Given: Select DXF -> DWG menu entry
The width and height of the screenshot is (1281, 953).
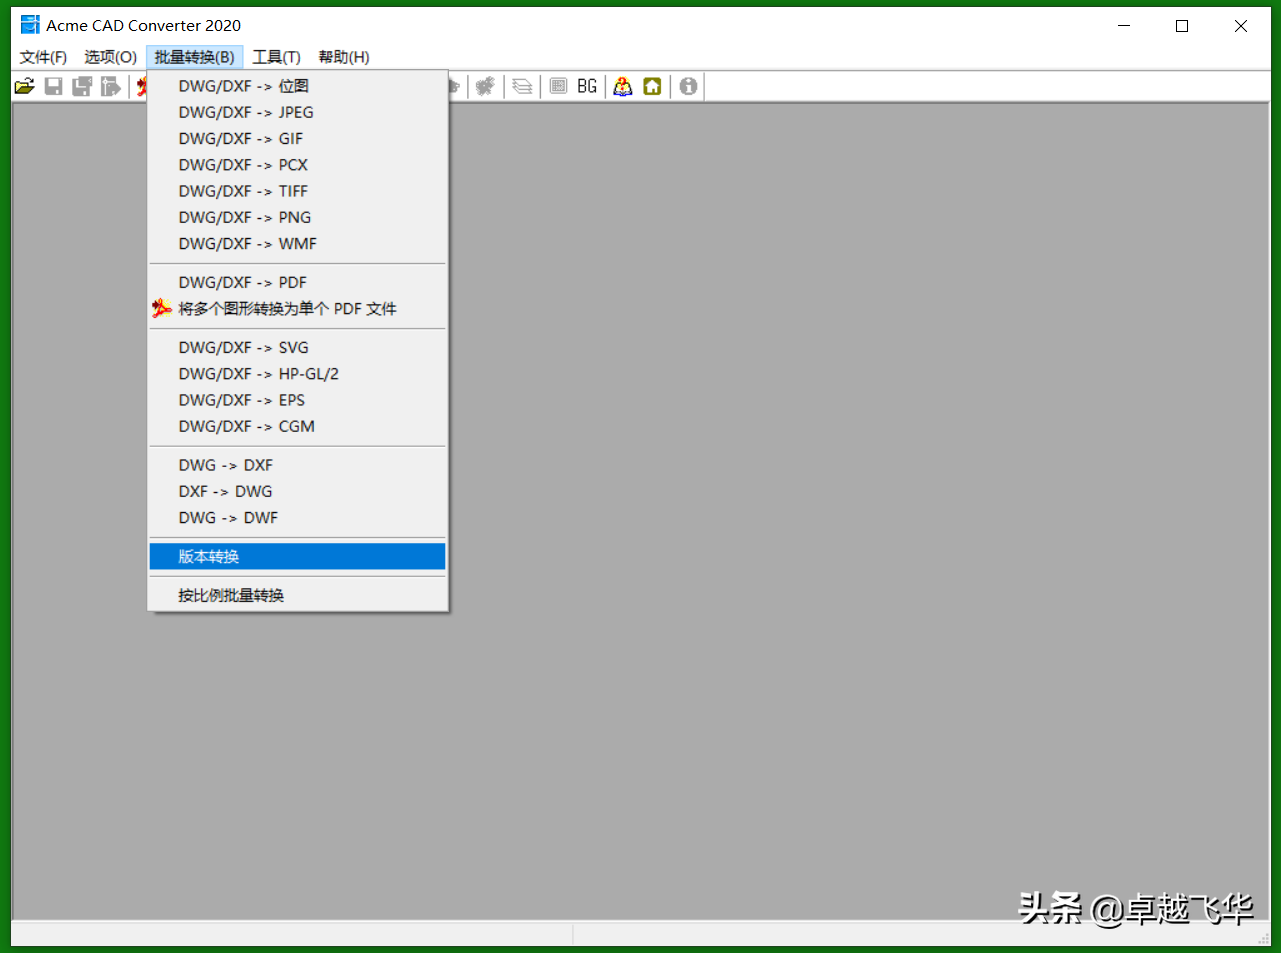Looking at the screenshot, I should (297, 491).
